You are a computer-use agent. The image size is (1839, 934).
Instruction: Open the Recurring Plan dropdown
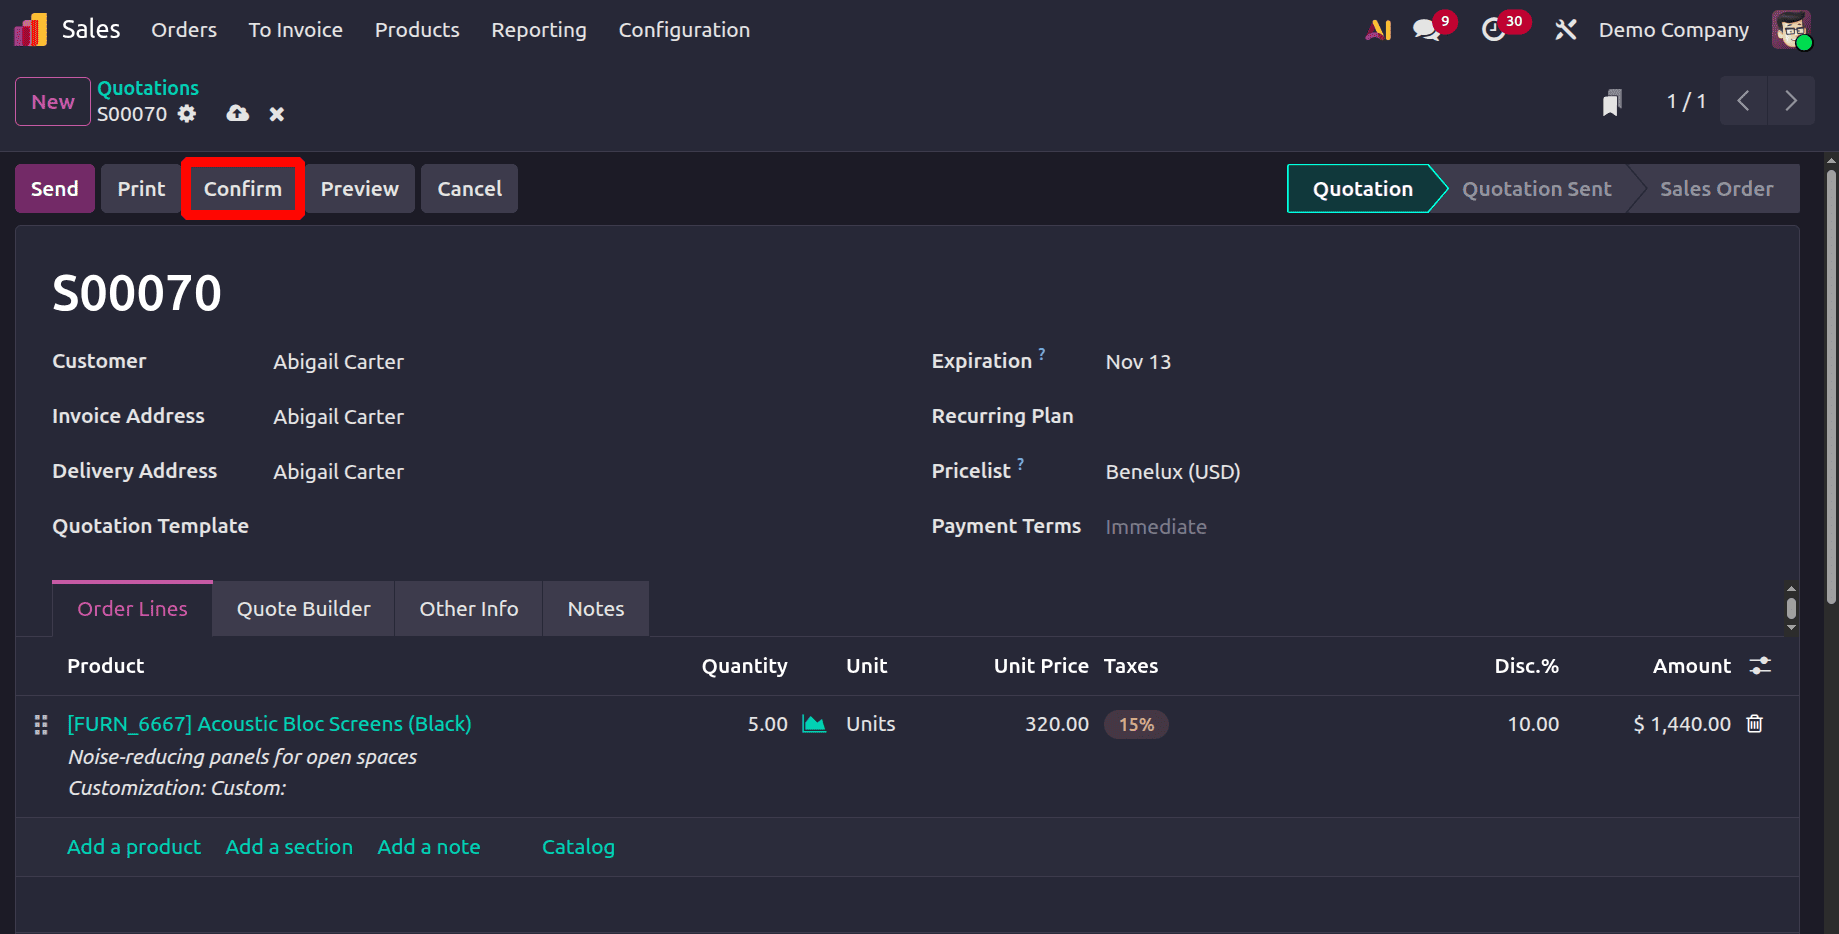point(1433,417)
